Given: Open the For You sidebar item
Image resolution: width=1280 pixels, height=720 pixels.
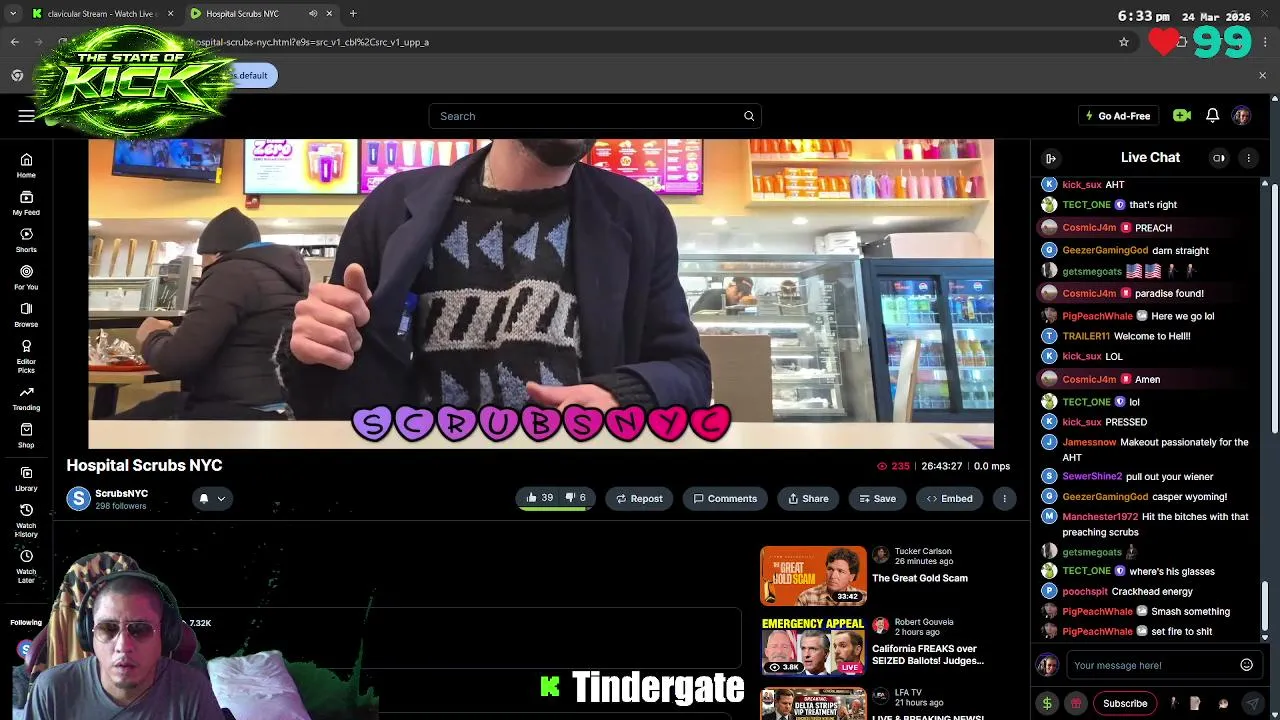Looking at the screenshot, I should click(x=26, y=277).
